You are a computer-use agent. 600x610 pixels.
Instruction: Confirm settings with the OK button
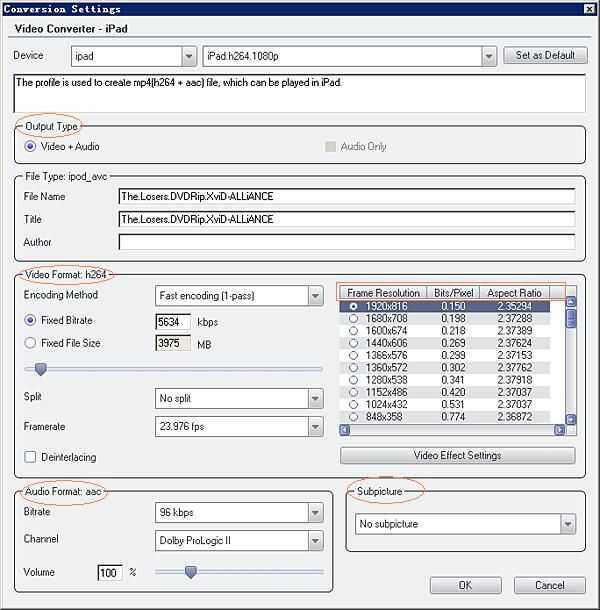(x=465, y=585)
